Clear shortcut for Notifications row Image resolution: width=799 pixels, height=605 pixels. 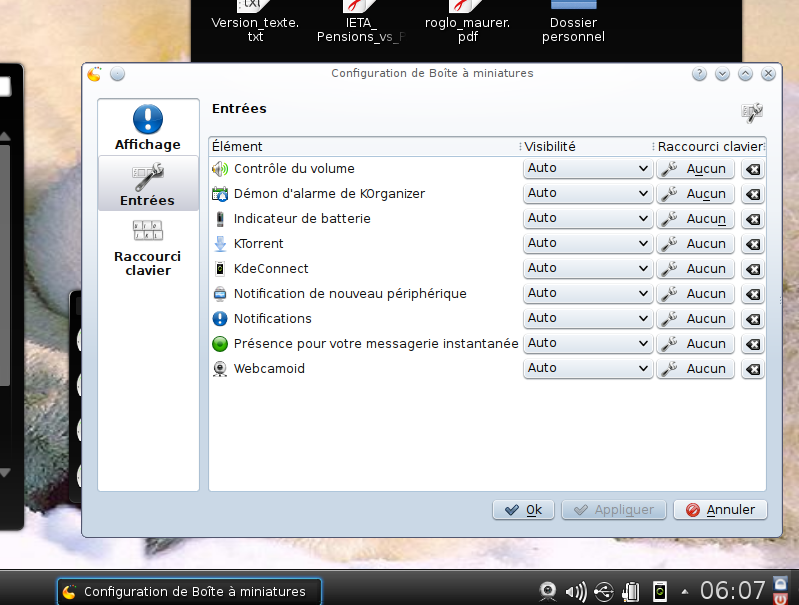click(x=753, y=319)
